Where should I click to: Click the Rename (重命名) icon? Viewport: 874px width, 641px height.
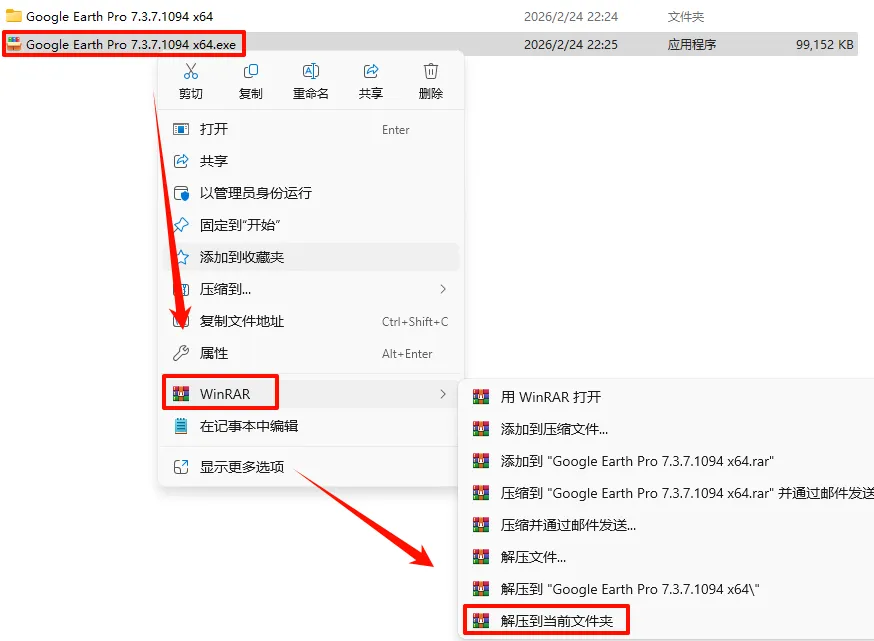pos(310,71)
